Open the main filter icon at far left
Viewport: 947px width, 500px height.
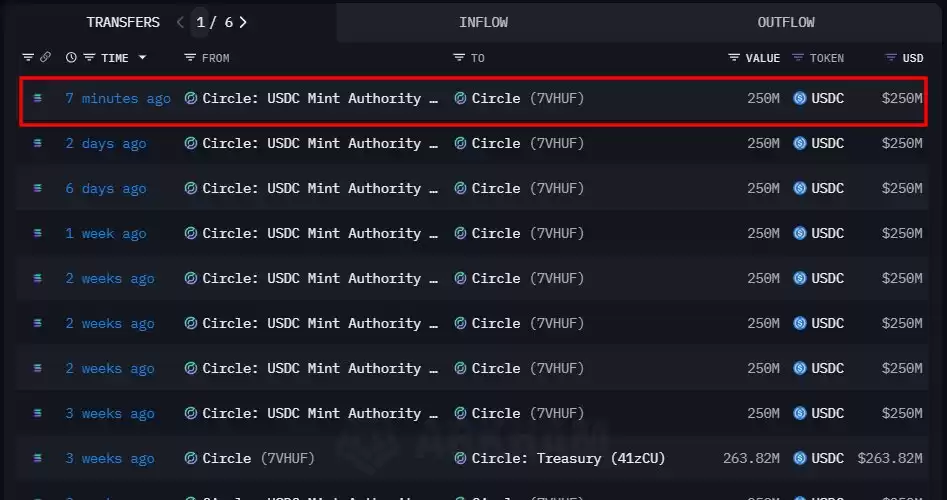(28, 57)
